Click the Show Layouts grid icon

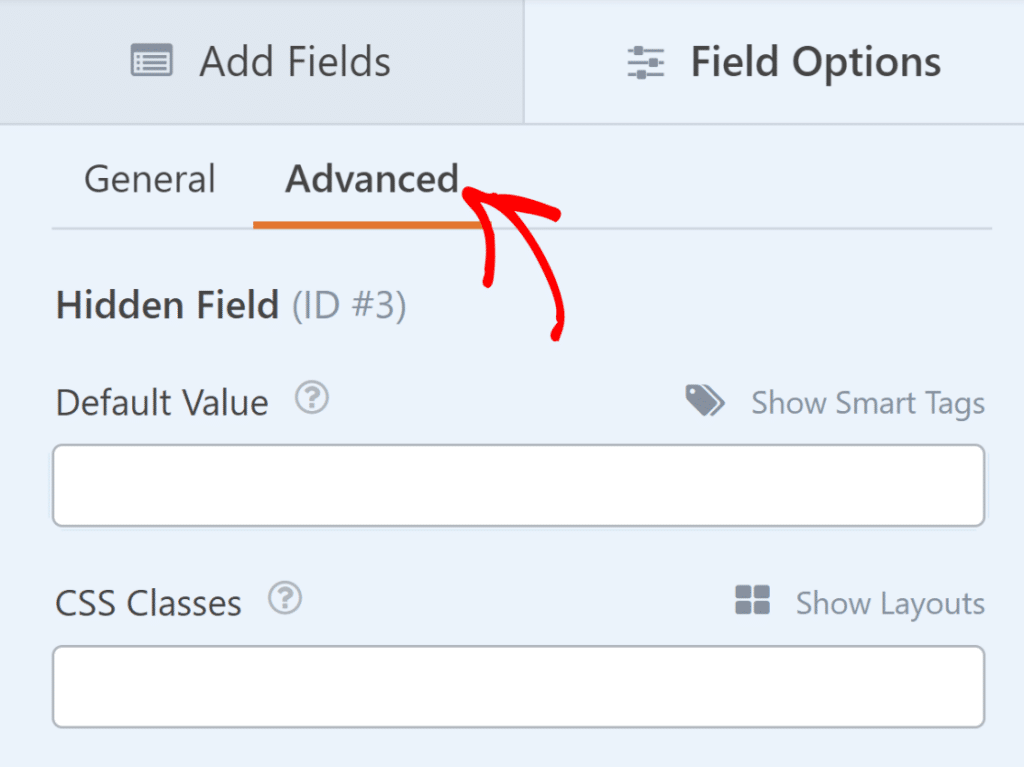753,600
